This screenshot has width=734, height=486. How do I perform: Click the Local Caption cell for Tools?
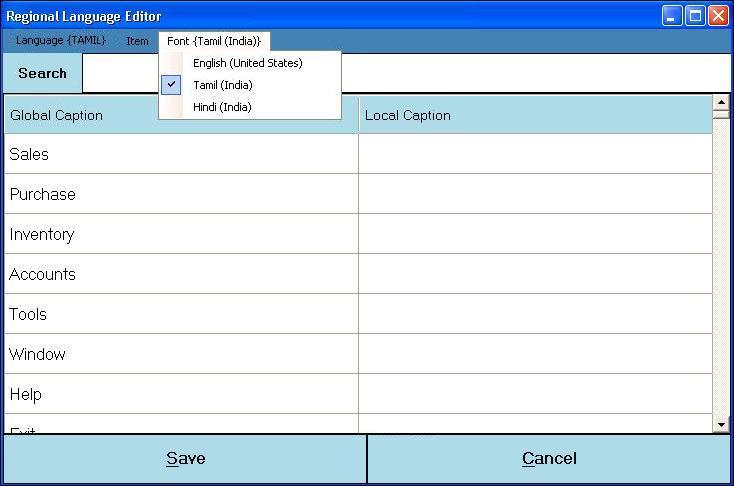click(x=535, y=314)
